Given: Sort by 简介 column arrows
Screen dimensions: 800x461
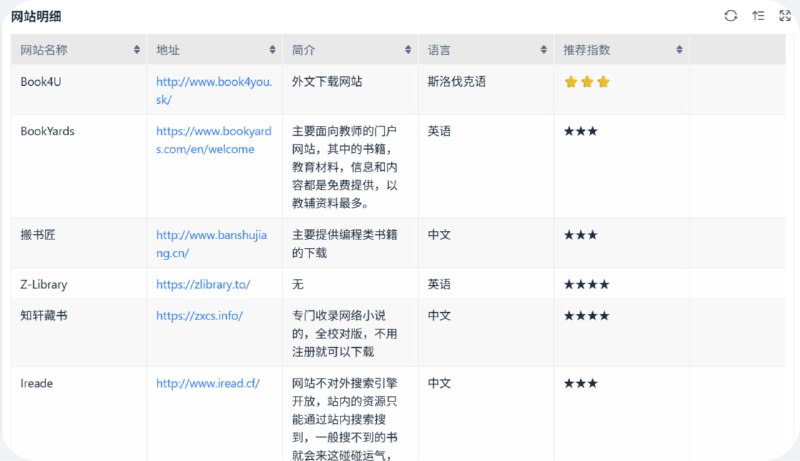Looking at the screenshot, I should click(408, 49).
